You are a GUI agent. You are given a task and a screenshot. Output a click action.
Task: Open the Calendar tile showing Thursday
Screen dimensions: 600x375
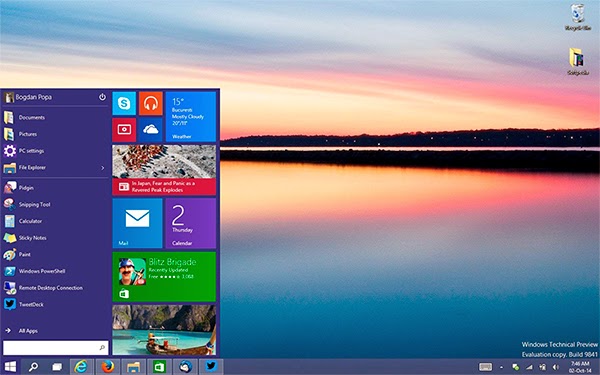pyautogui.click(x=191, y=223)
